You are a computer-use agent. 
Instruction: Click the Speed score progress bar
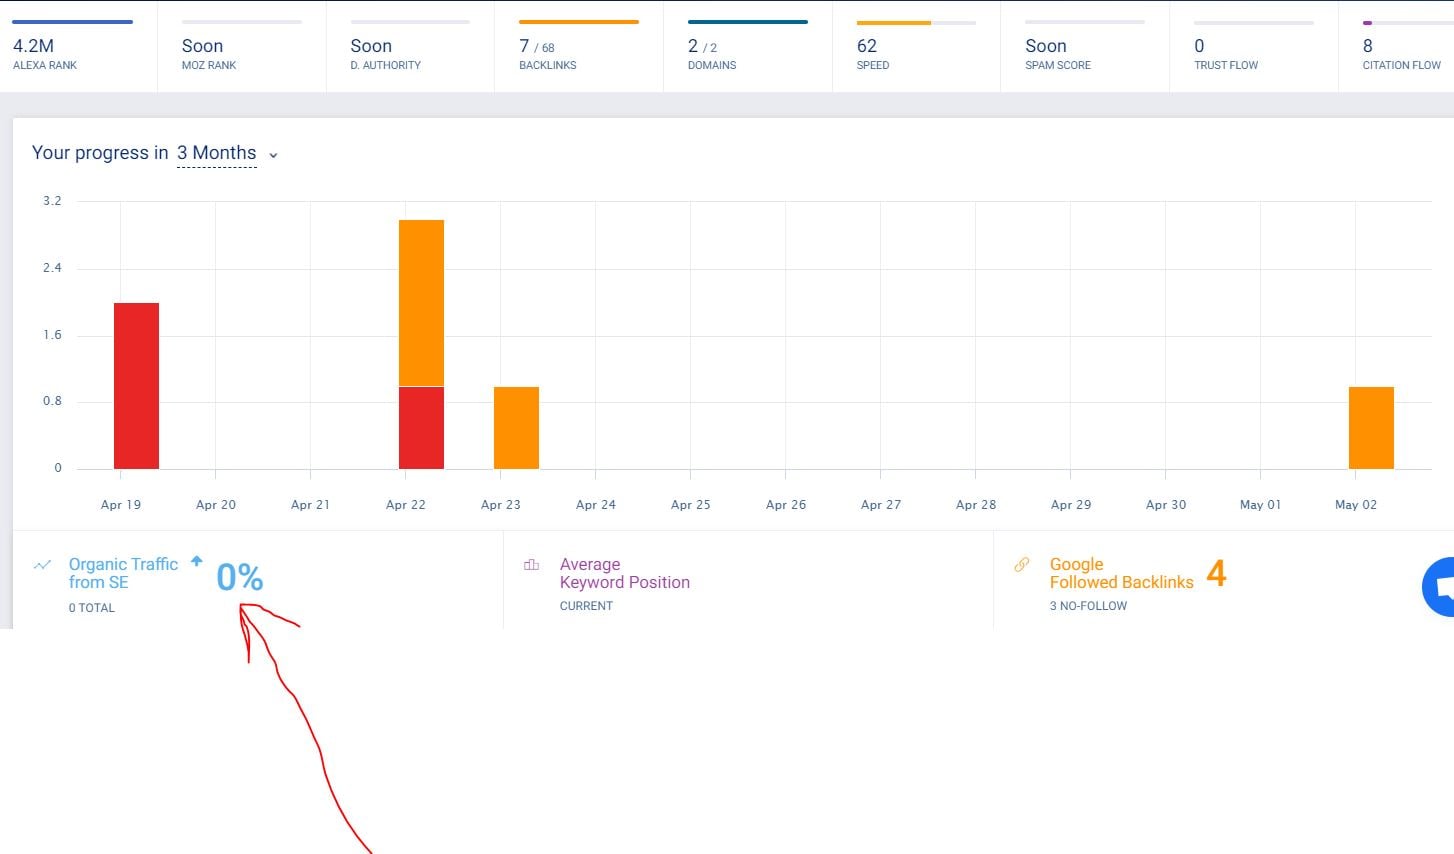(x=916, y=22)
